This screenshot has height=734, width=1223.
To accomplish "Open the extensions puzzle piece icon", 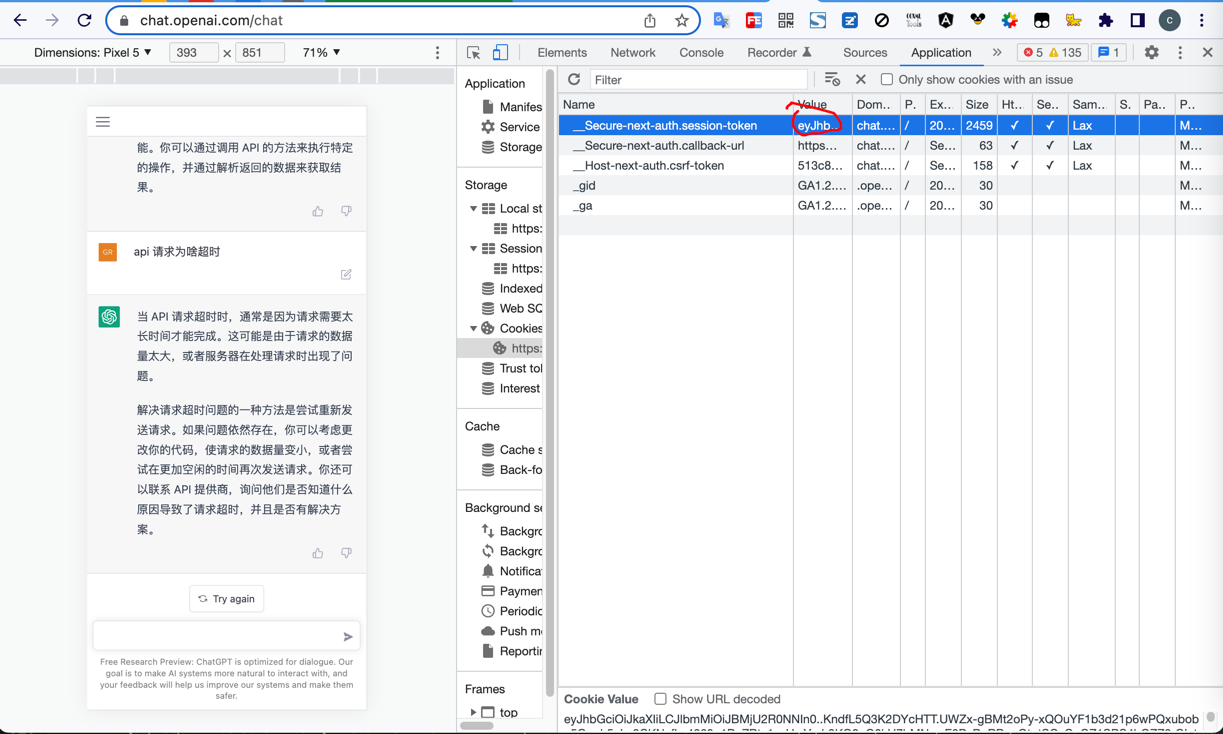I will click(x=1106, y=20).
